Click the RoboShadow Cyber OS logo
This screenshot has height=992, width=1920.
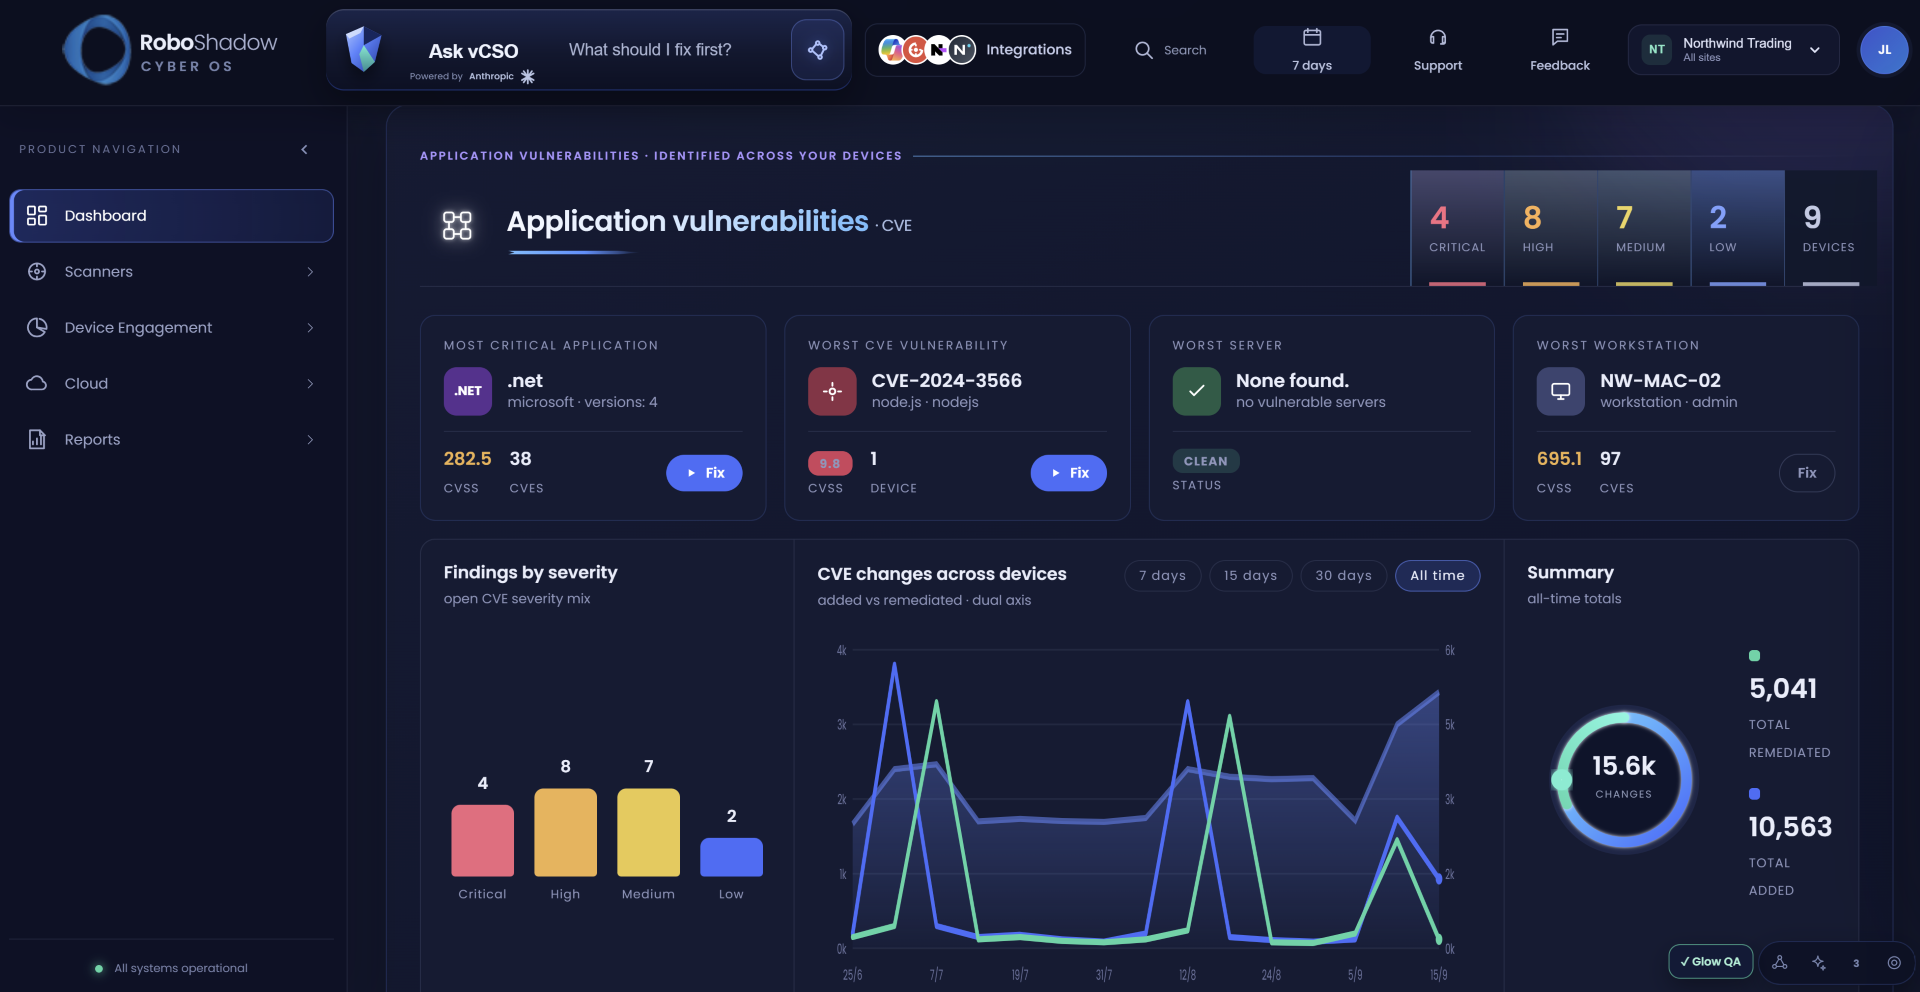[170, 50]
